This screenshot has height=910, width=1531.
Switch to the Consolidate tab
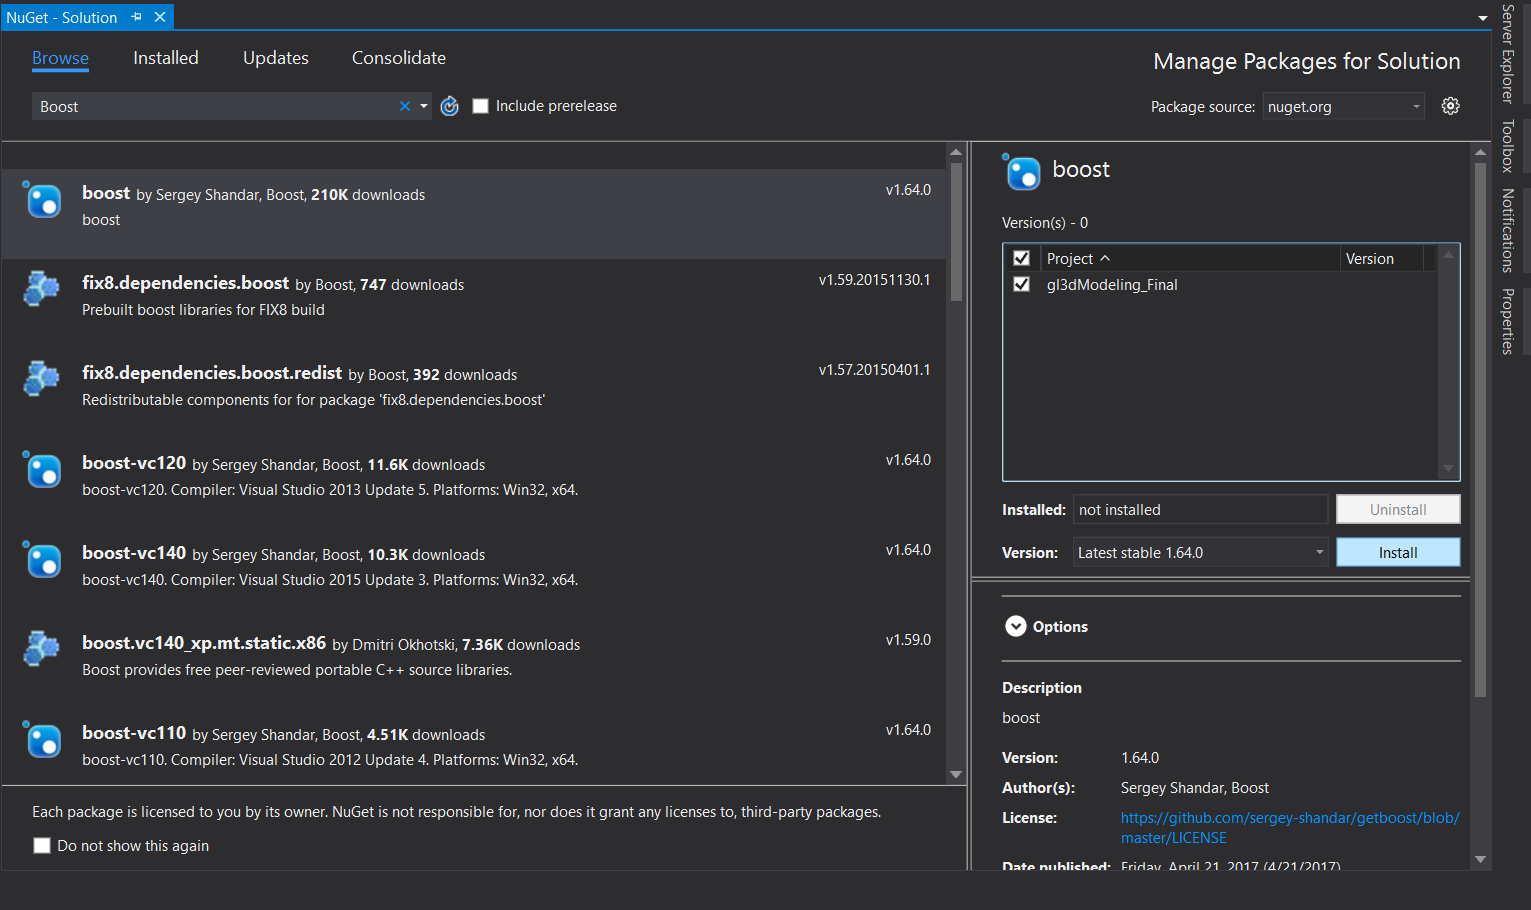point(399,58)
